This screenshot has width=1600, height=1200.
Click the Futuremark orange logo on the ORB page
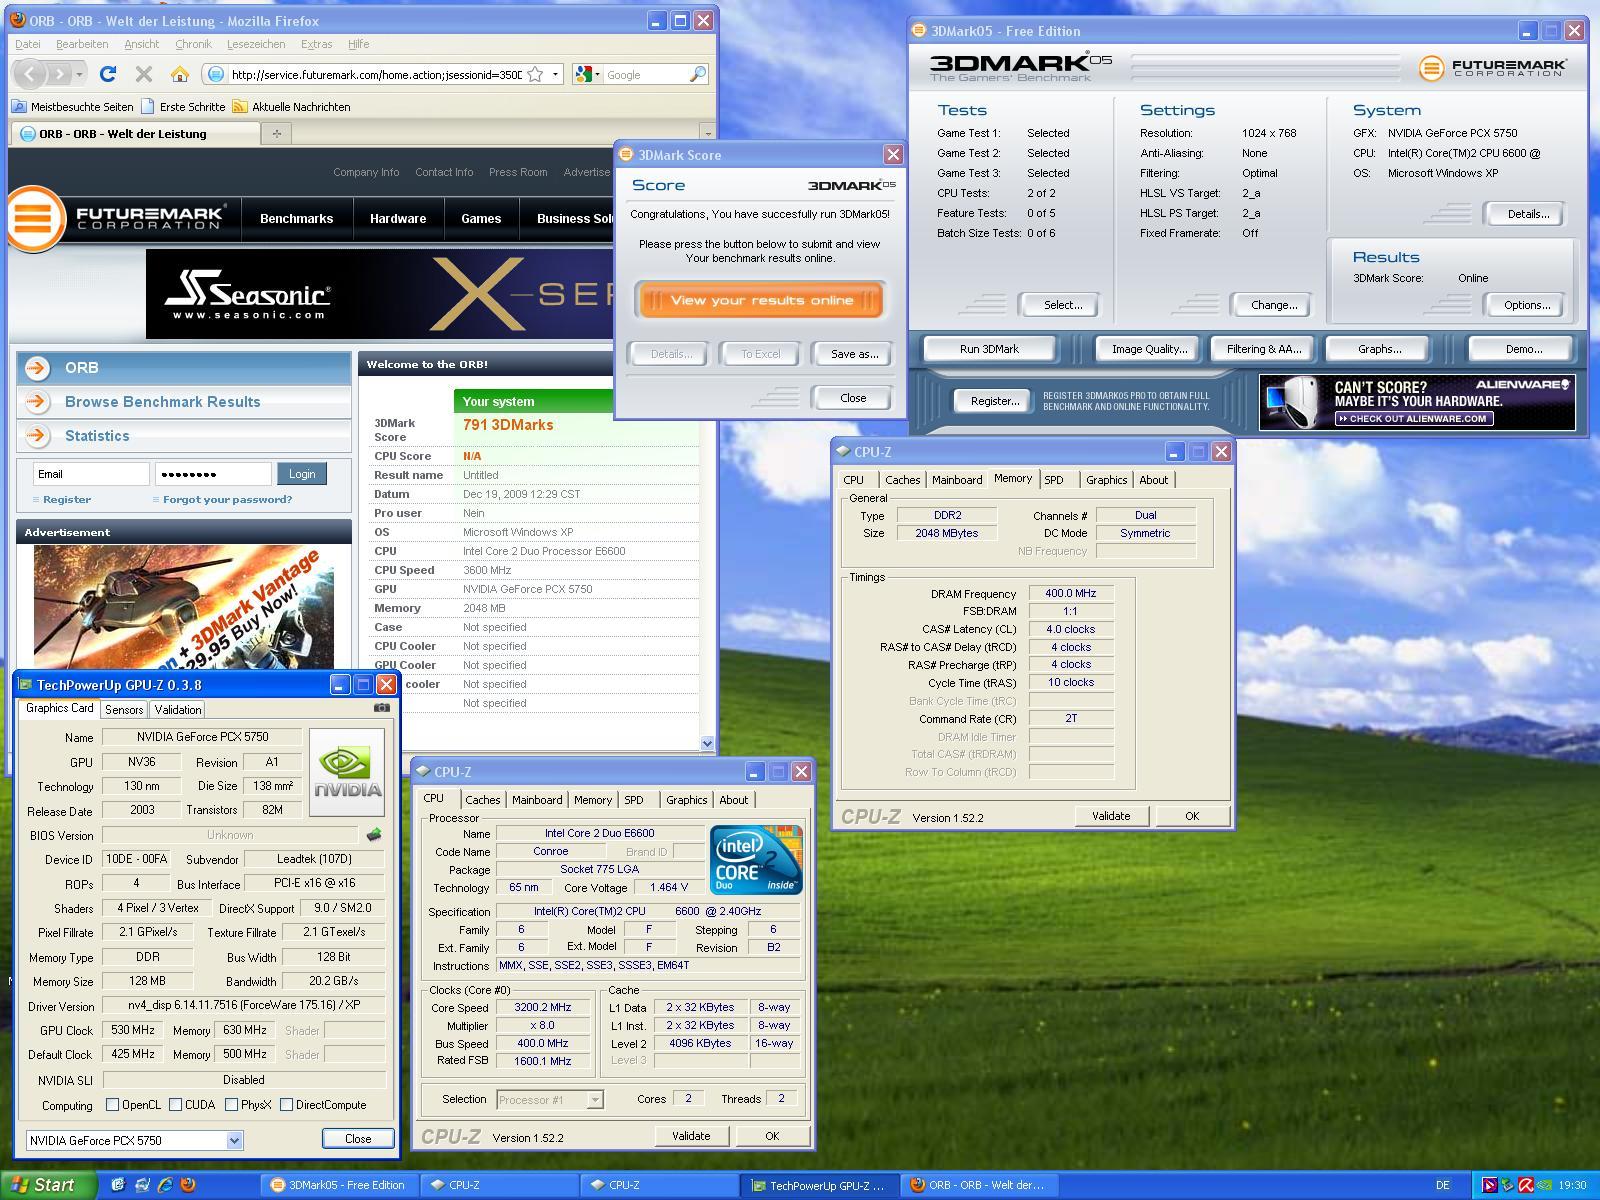click(36, 217)
